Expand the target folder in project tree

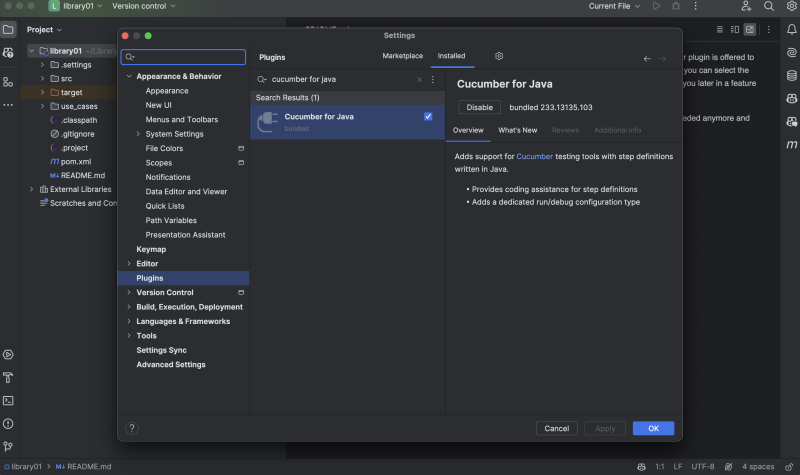42,92
